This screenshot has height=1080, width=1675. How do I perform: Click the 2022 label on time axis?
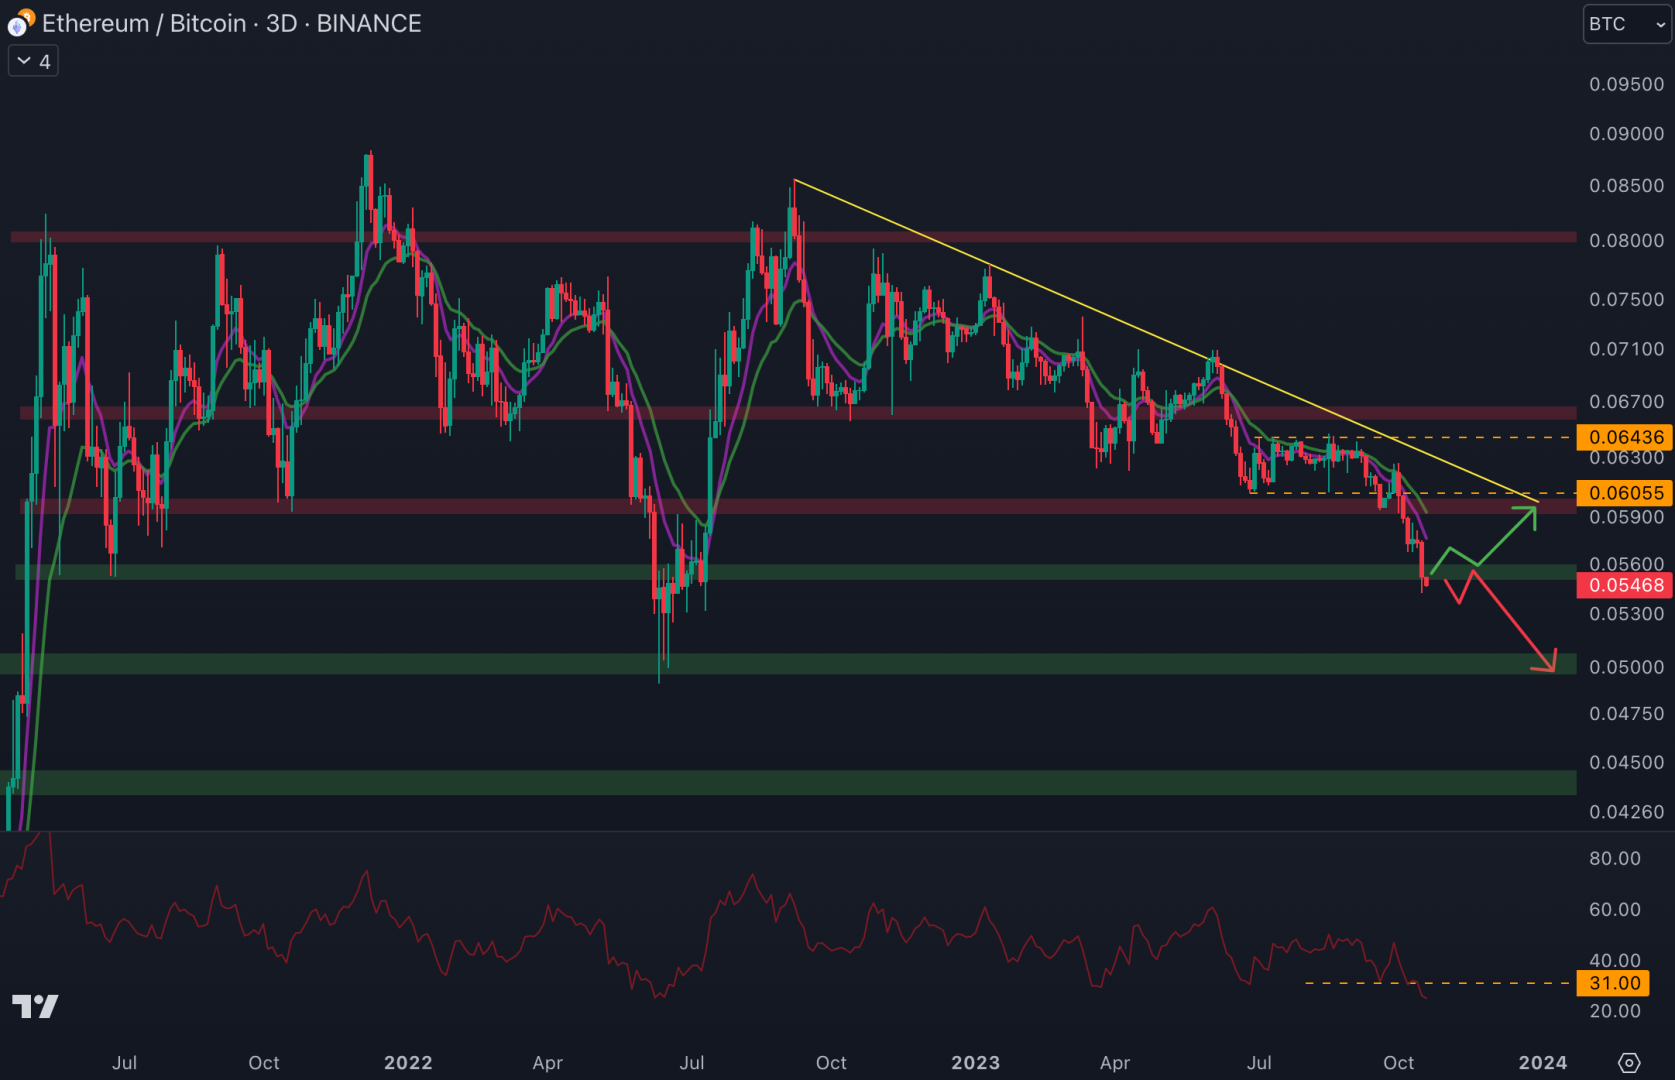click(408, 1063)
